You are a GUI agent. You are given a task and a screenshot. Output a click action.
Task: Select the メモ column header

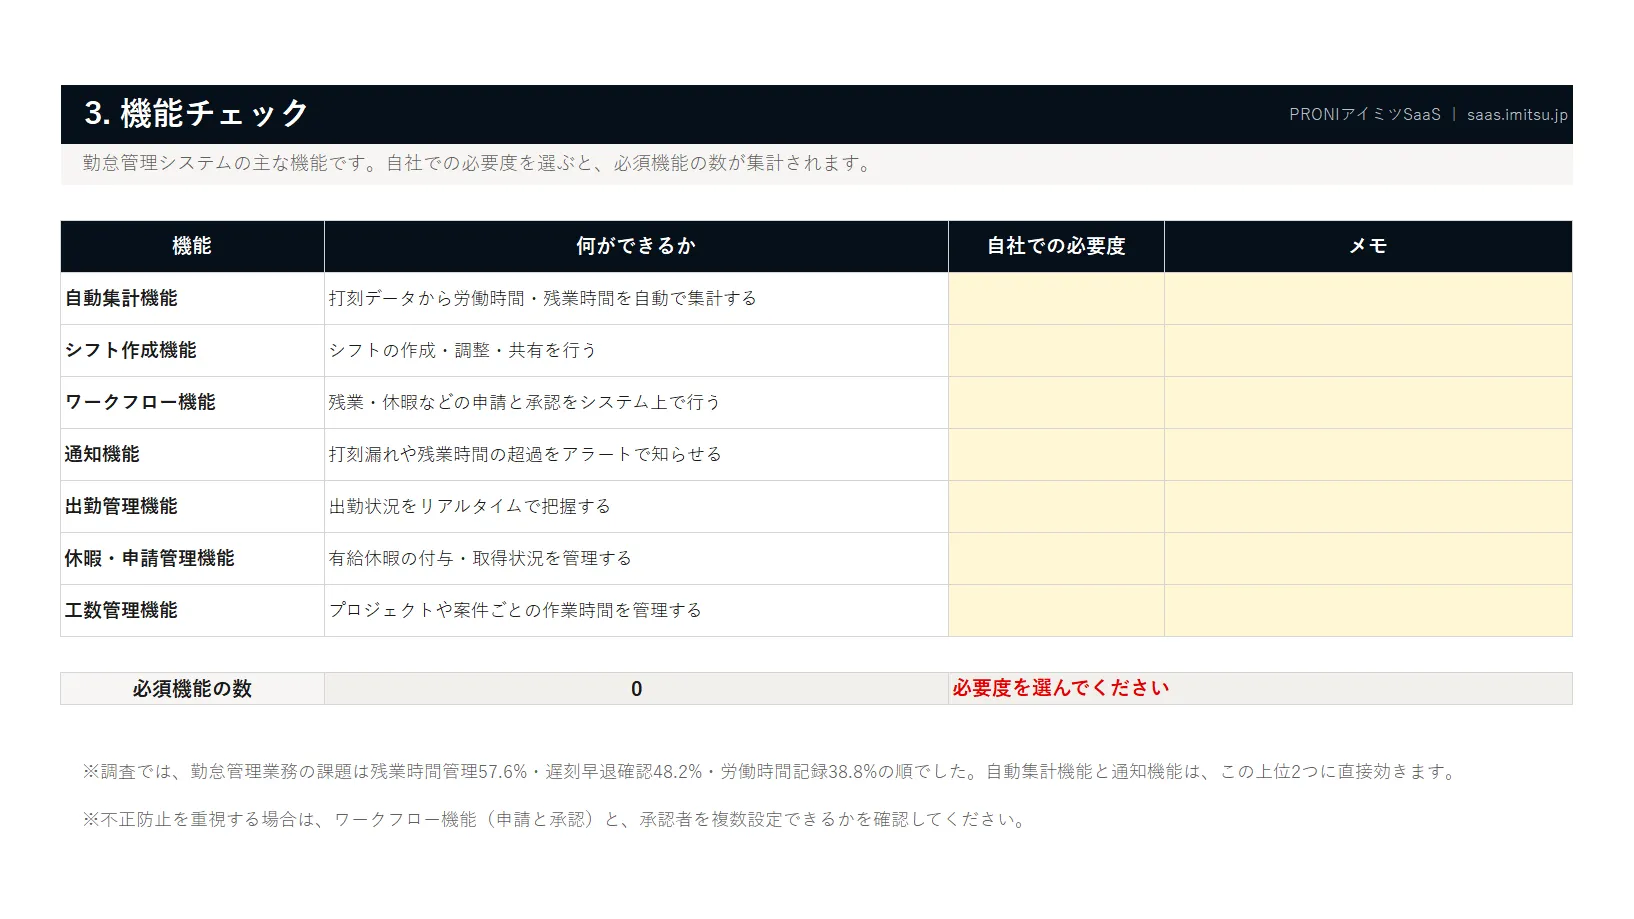coord(1368,246)
